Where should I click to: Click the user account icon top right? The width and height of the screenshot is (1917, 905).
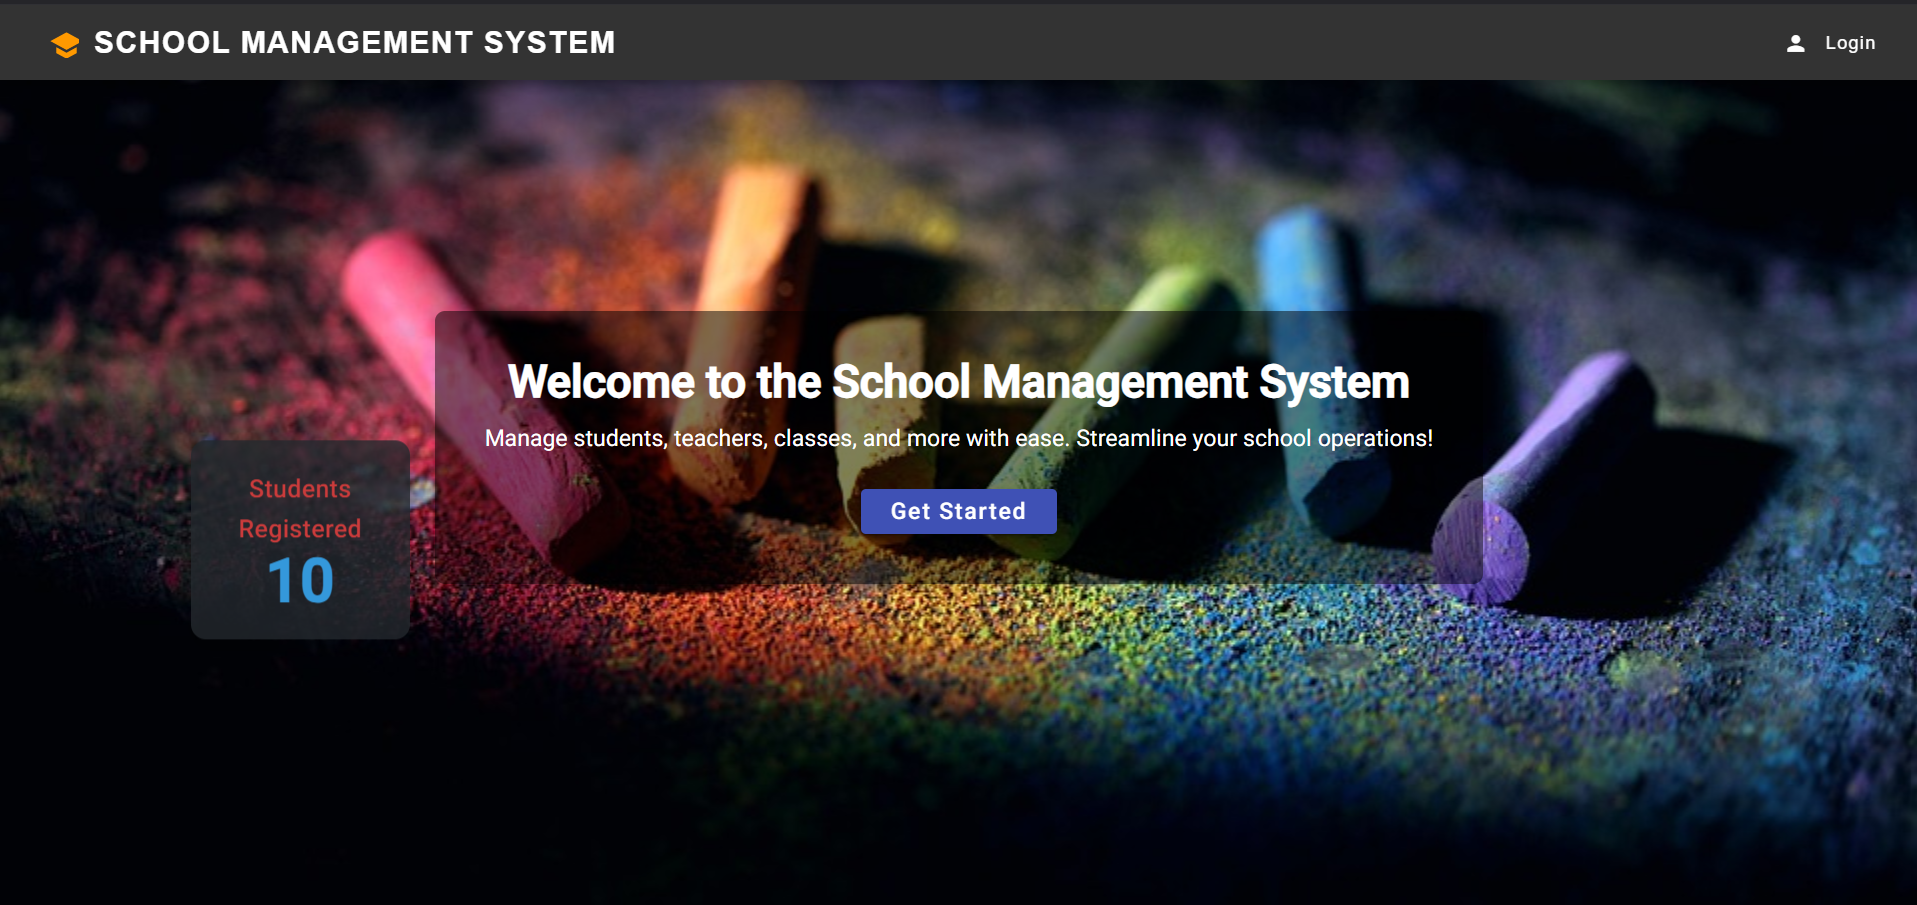(1795, 42)
